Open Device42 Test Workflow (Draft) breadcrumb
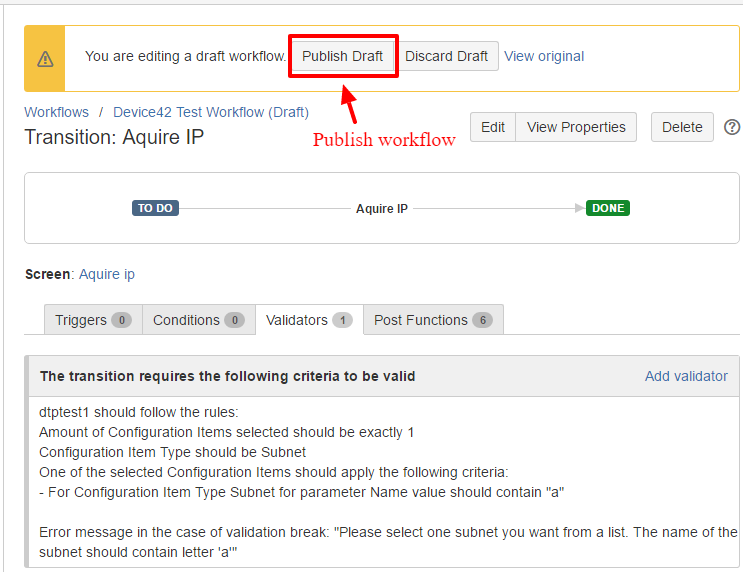The height and width of the screenshot is (572, 743). tap(210, 112)
